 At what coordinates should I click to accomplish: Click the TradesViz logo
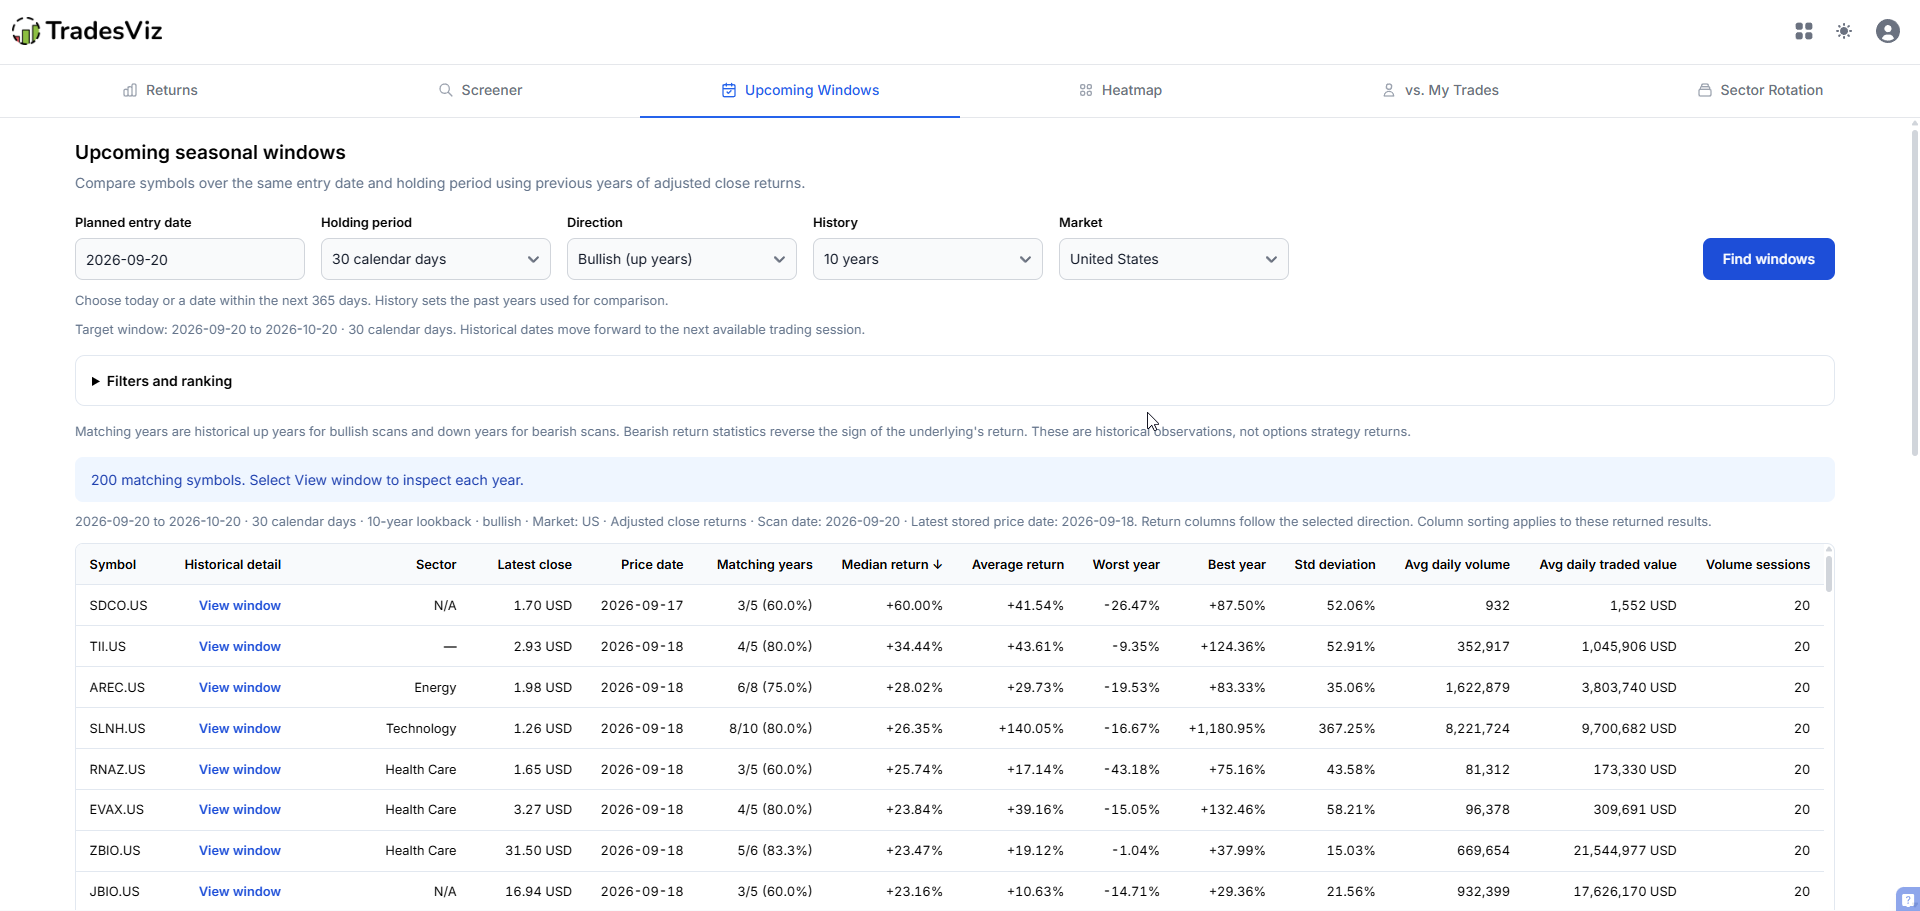point(87,31)
